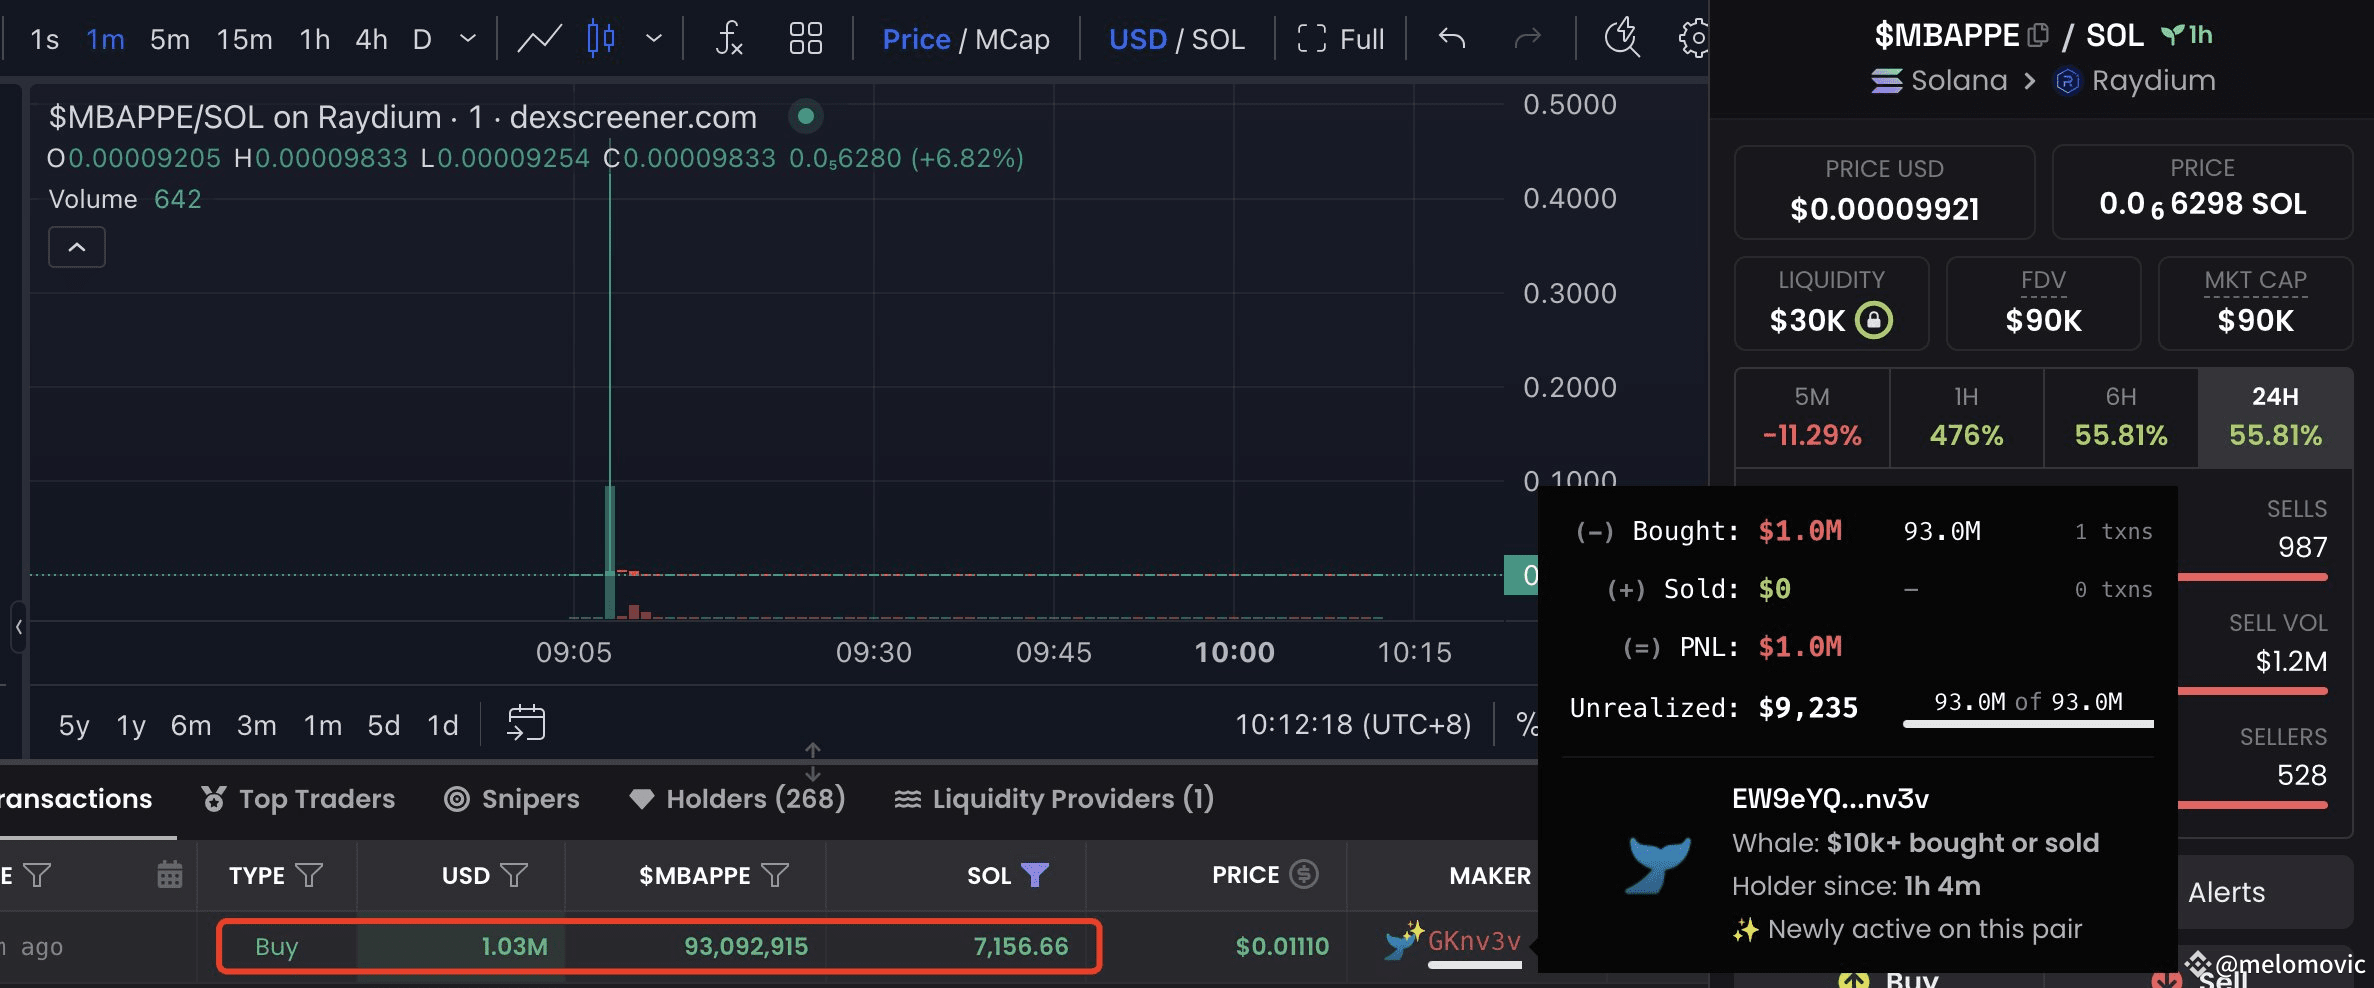Open the Alerts button
Screen dimensions: 2374x988
2265,892
